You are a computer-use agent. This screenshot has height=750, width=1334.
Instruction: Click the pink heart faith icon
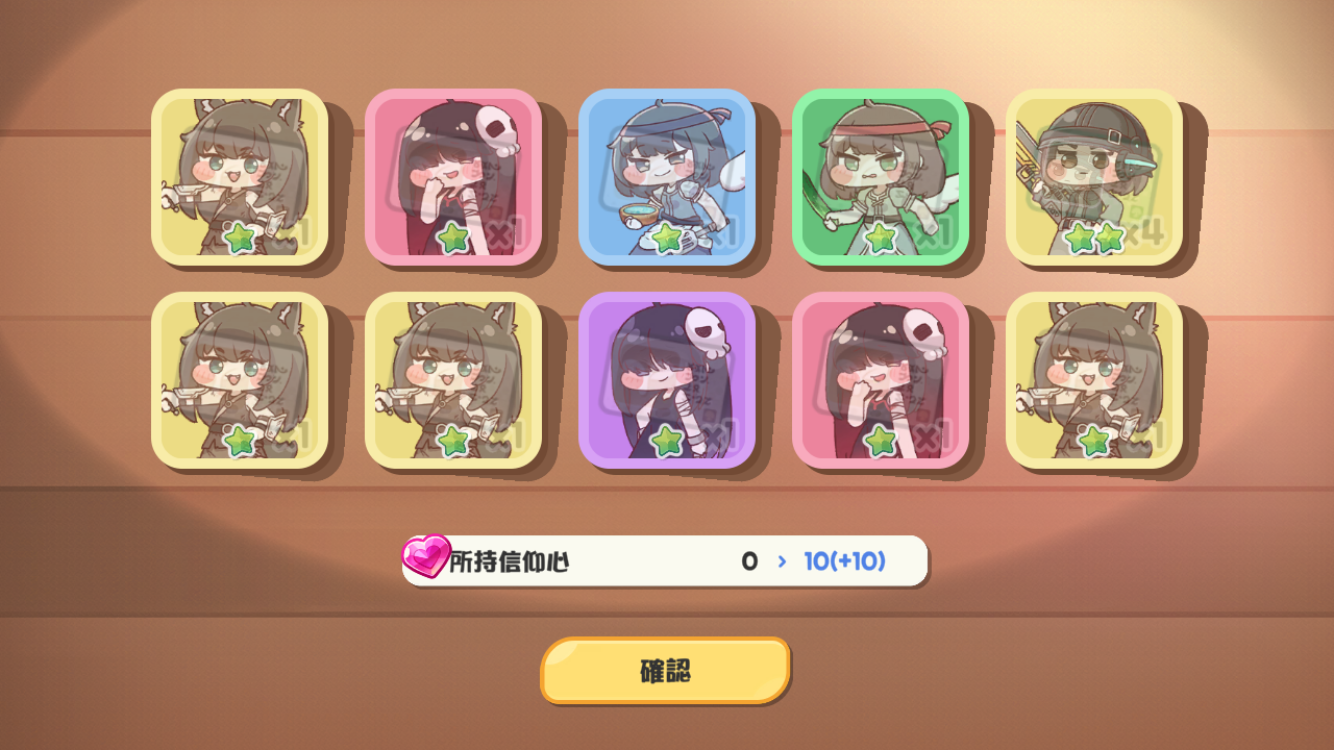426,556
